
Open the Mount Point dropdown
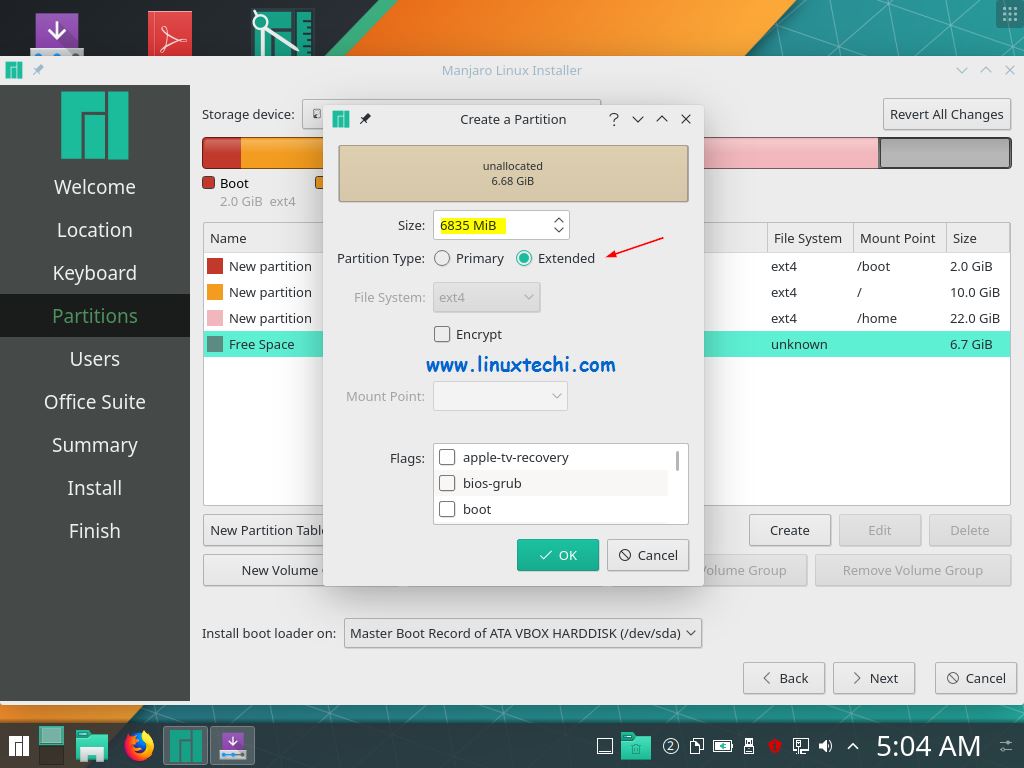(x=500, y=396)
